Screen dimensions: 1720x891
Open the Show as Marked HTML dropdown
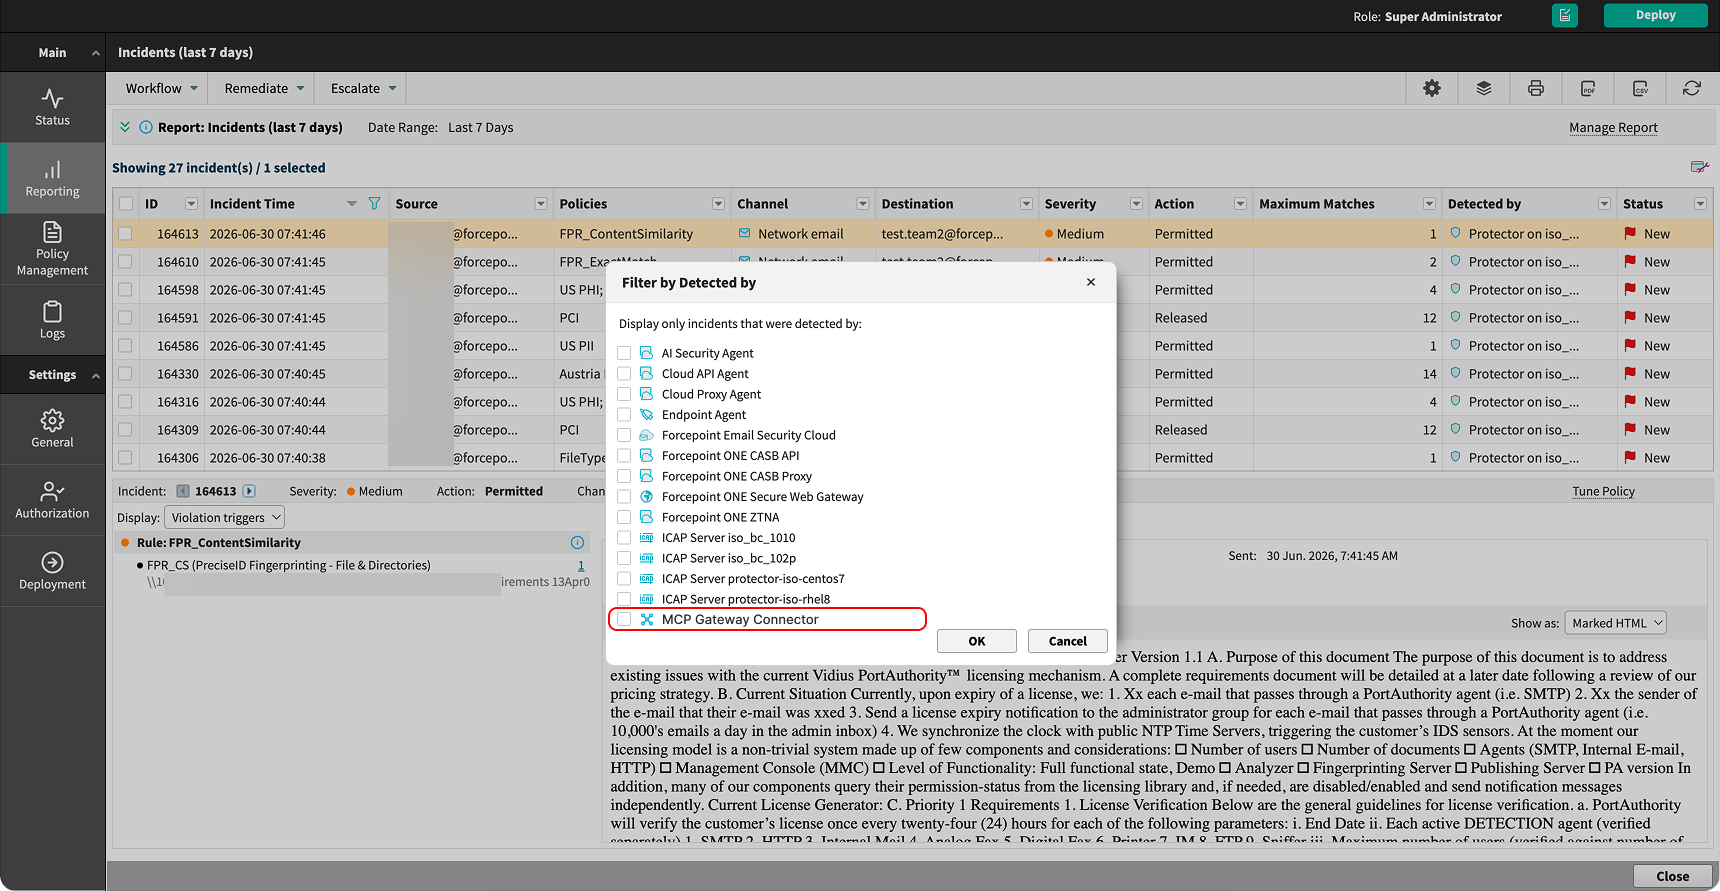coord(1615,623)
